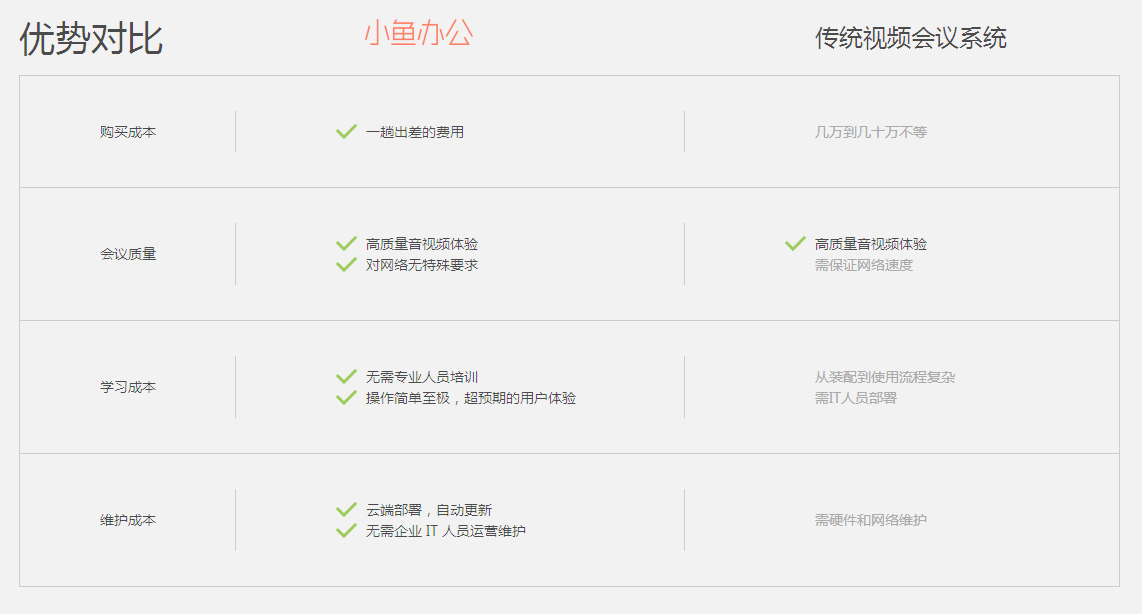Click the 小鱼办公 column heading
The width and height of the screenshot is (1142, 614).
(418, 34)
